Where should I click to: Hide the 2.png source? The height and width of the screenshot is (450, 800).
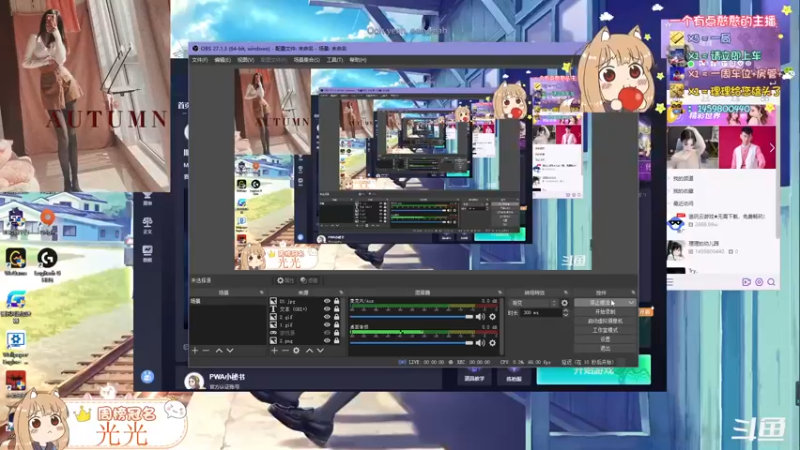(x=327, y=340)
